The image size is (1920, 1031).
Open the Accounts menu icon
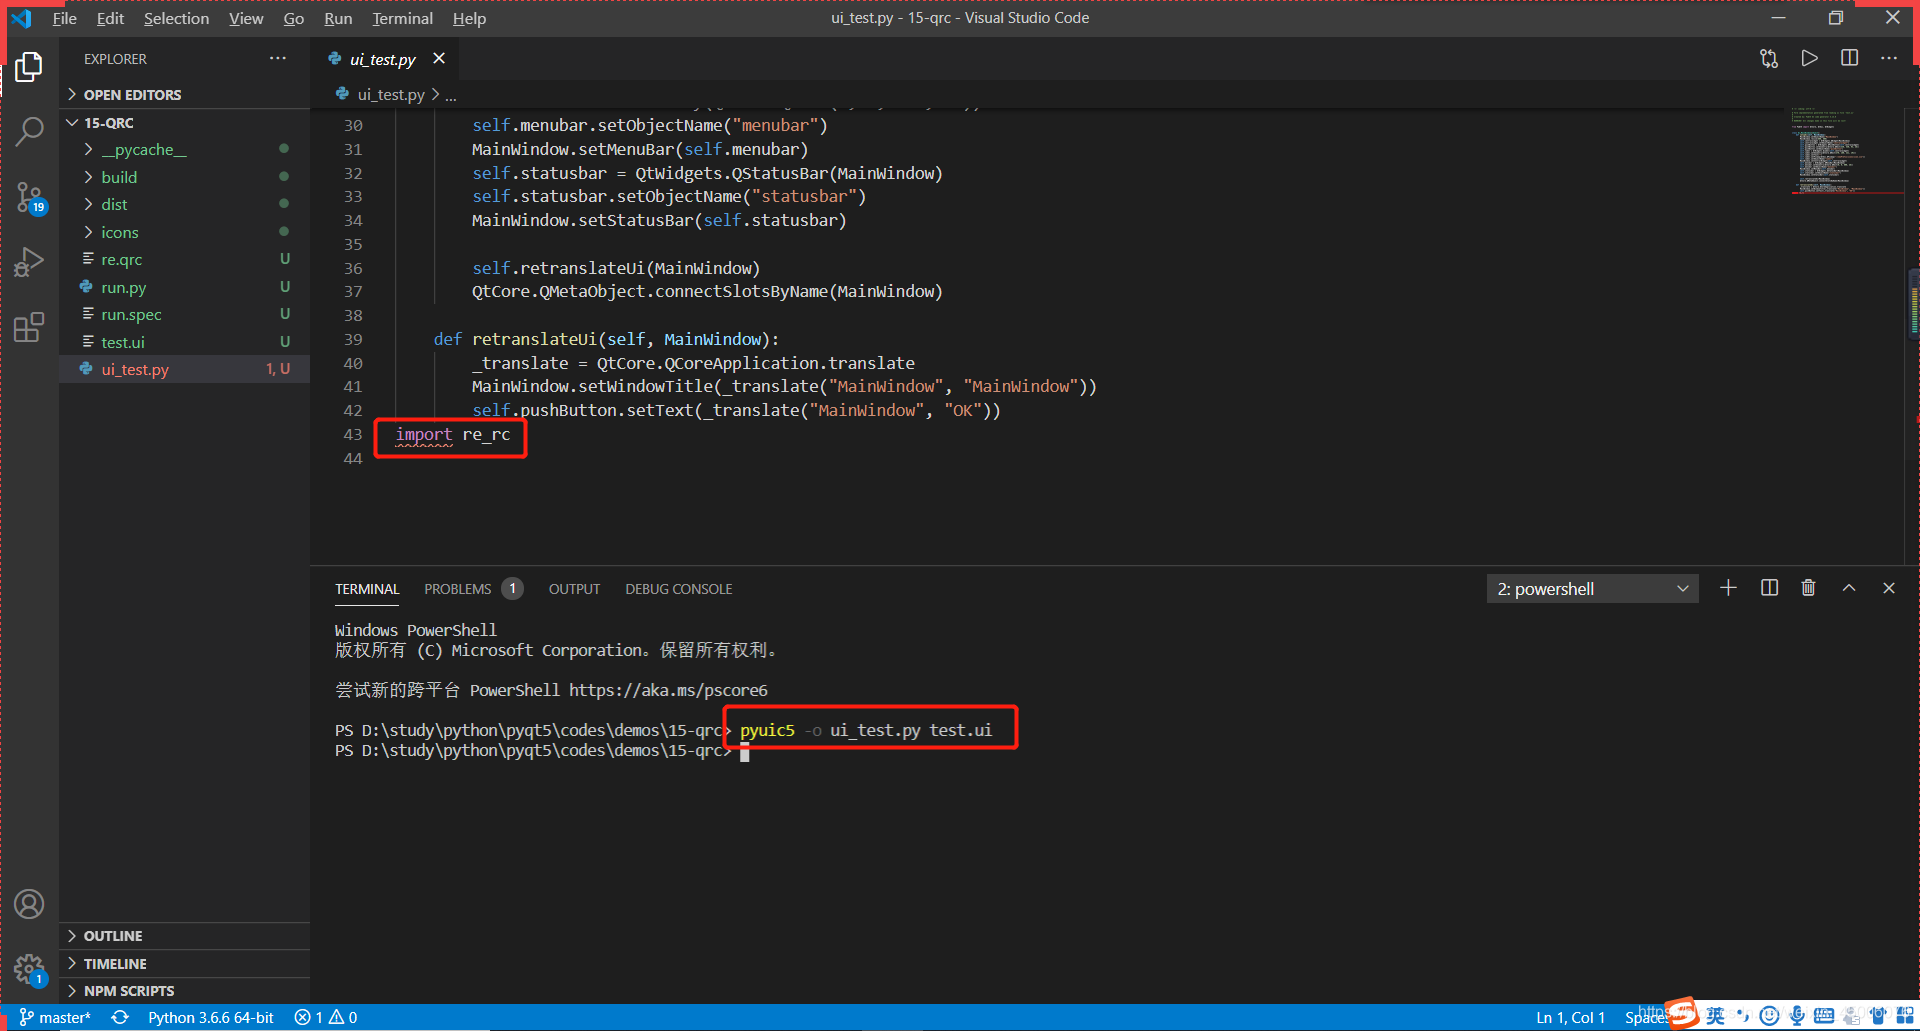(x=29, y=904)
